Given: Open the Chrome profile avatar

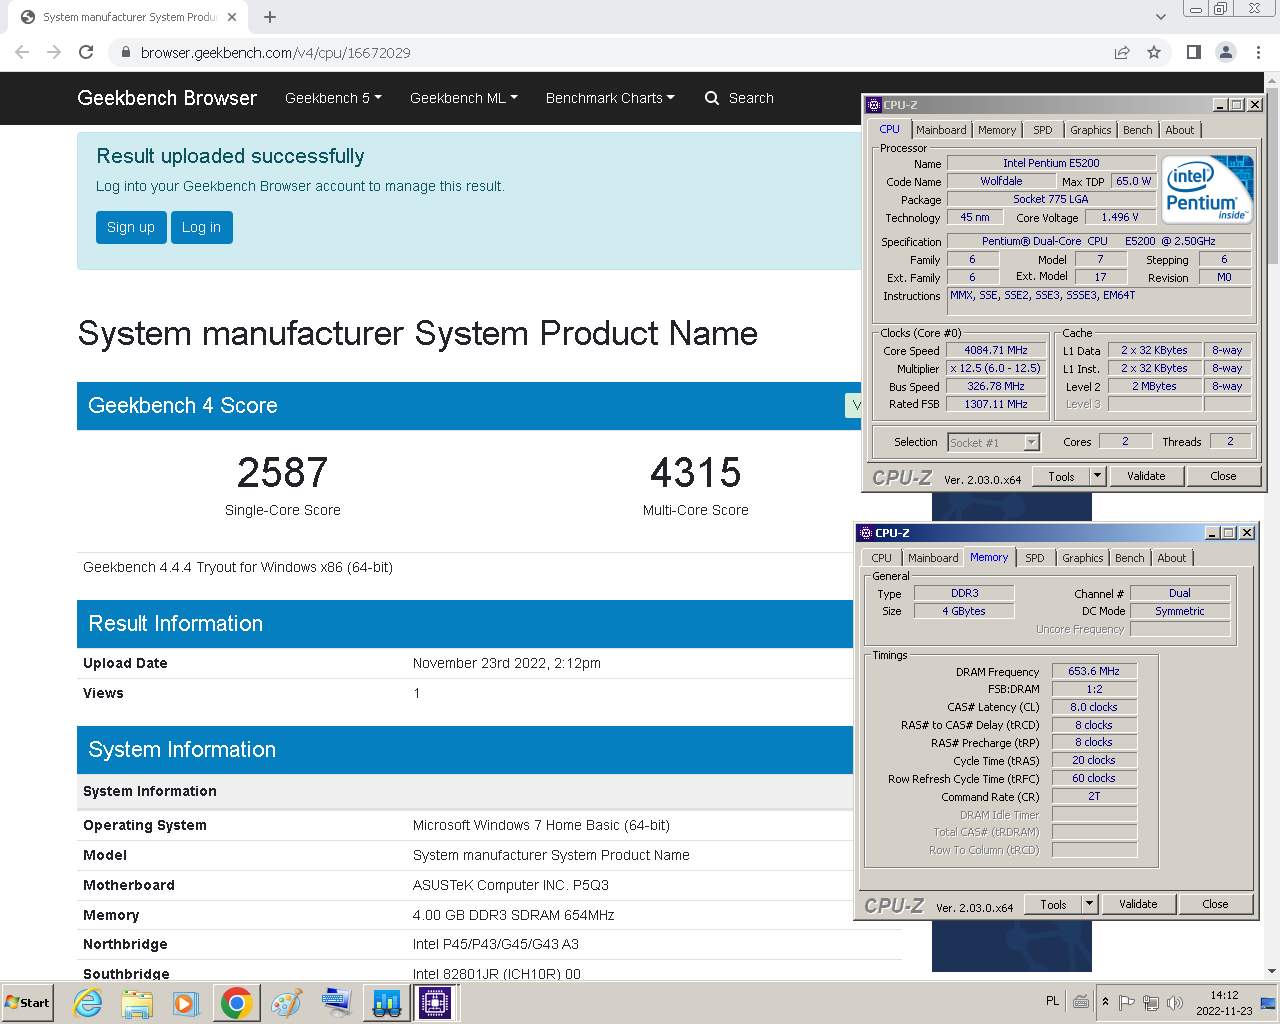Looking at the screenshot, I should [1226, 52].
